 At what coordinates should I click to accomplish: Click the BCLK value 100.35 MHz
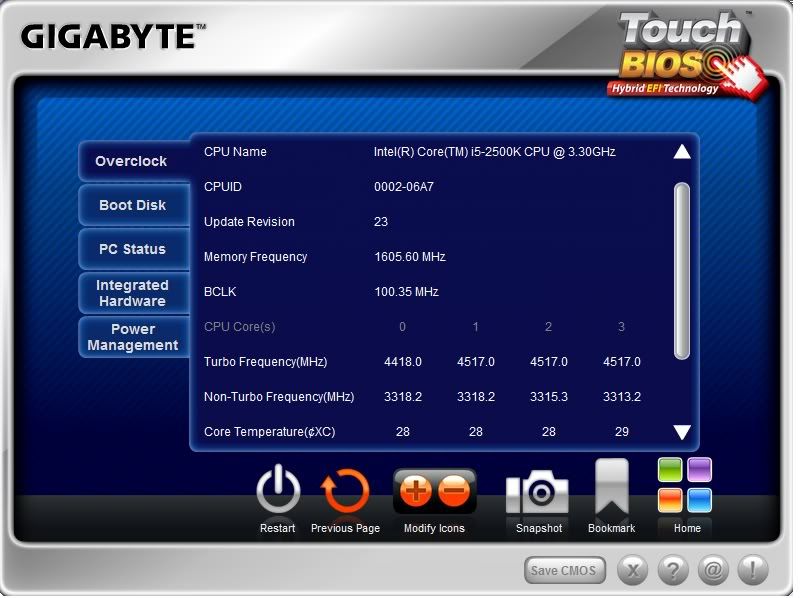(406, 292)
